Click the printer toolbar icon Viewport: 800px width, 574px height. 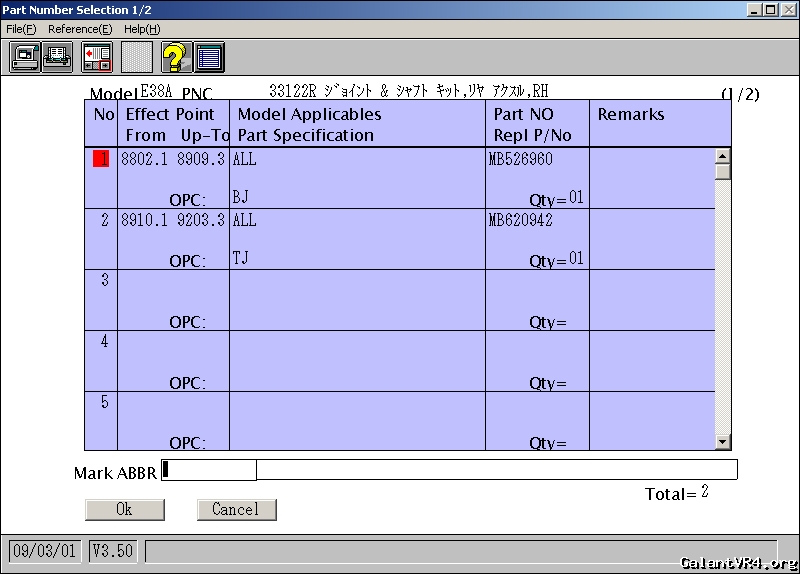(x=58, y=58)
